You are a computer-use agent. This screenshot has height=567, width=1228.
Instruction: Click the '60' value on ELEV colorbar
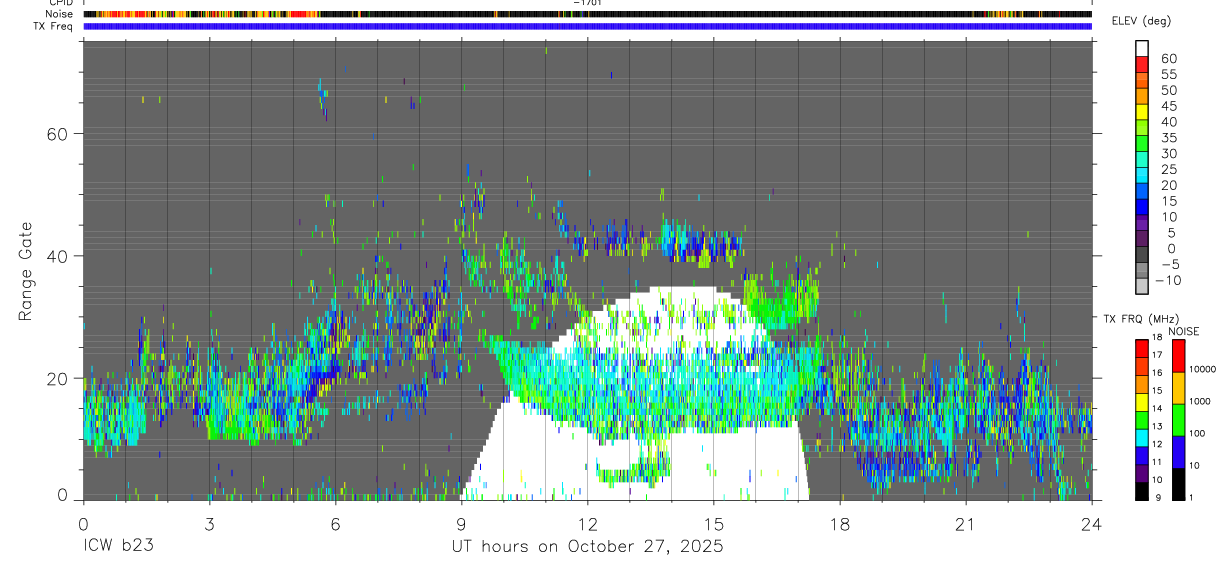(x=1167, y=59)
